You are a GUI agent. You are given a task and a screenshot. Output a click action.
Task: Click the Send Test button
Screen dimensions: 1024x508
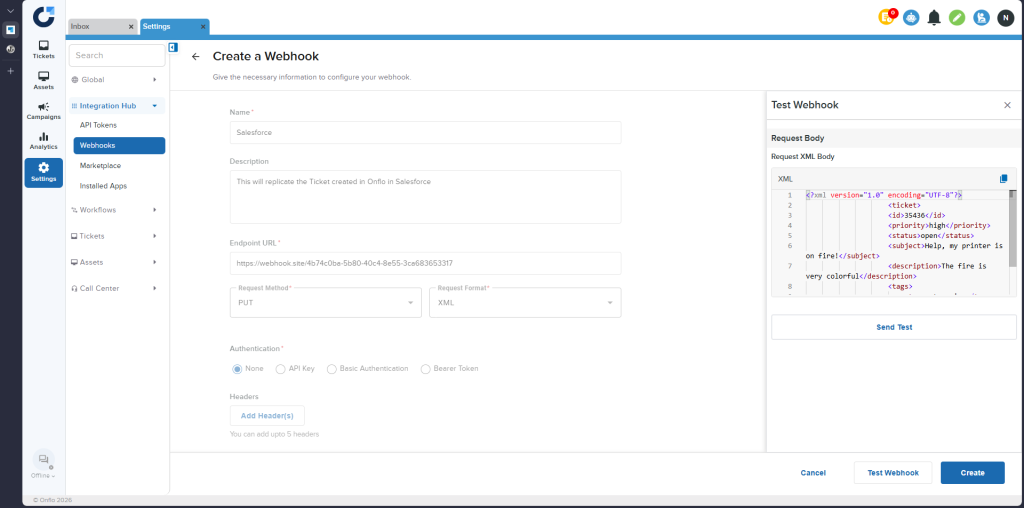[894, 327]
